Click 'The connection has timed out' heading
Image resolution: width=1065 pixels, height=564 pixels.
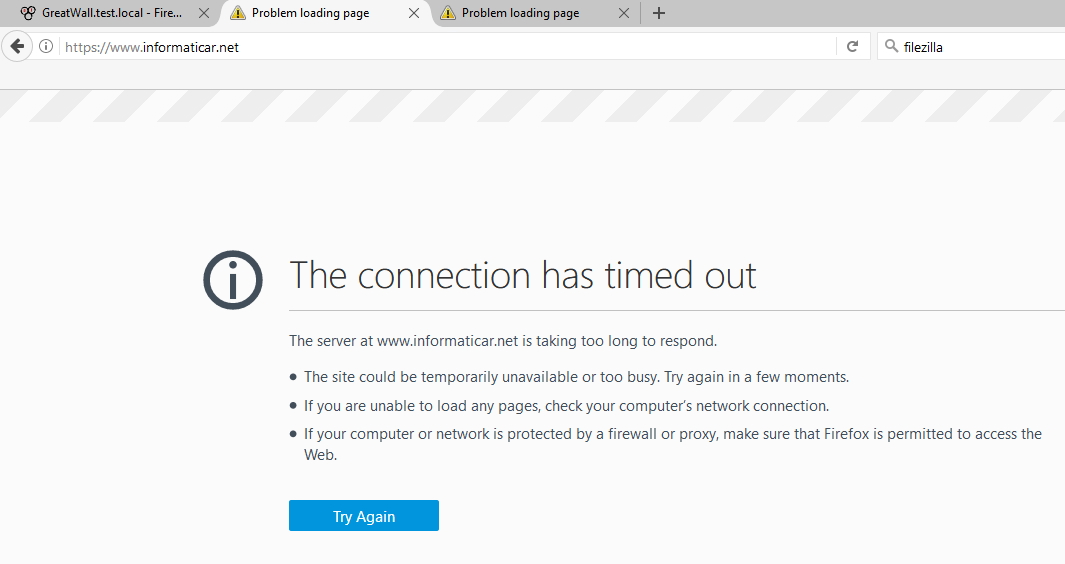522,275
